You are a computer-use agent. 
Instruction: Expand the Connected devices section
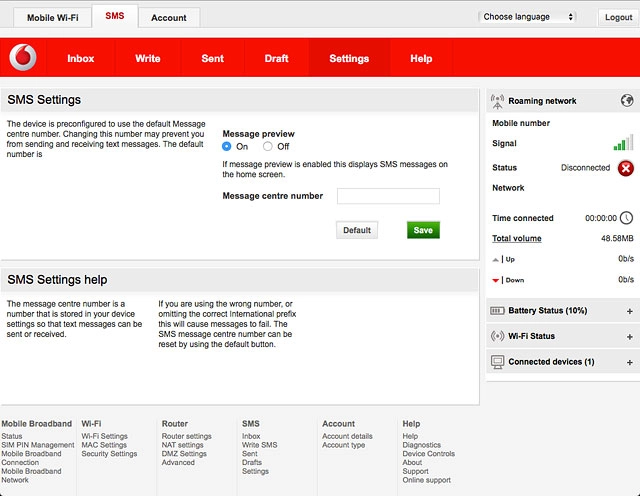click(x=629, y=361)
